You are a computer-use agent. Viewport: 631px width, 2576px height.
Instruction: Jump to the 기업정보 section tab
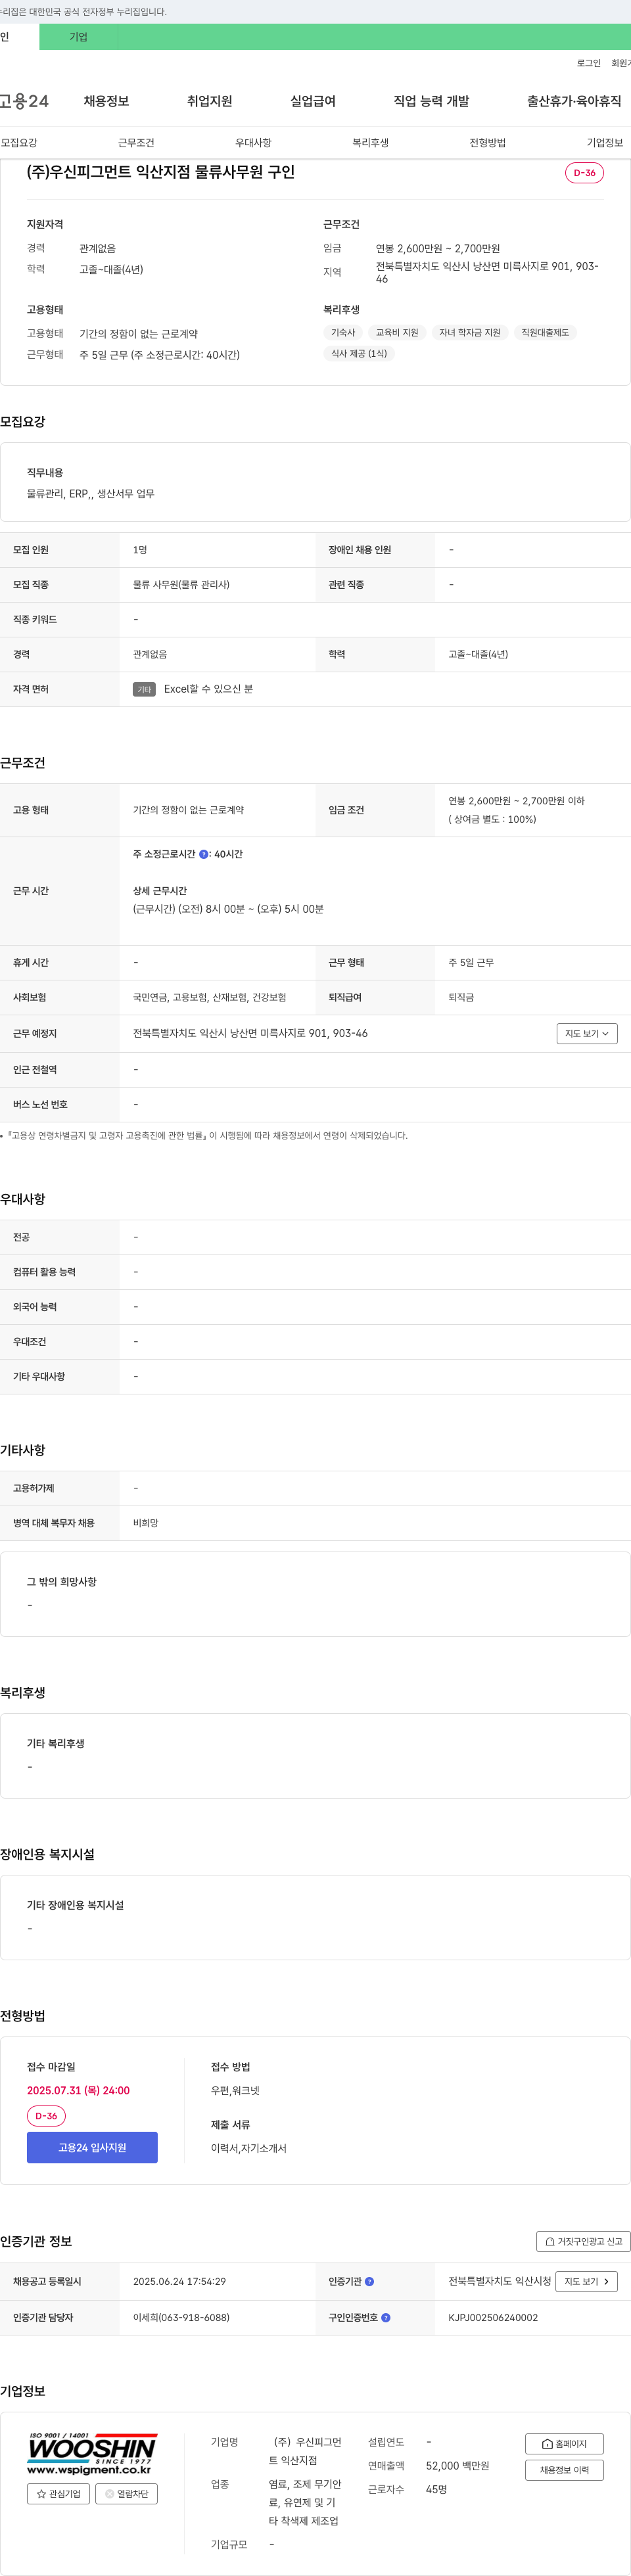pos(605,143)
